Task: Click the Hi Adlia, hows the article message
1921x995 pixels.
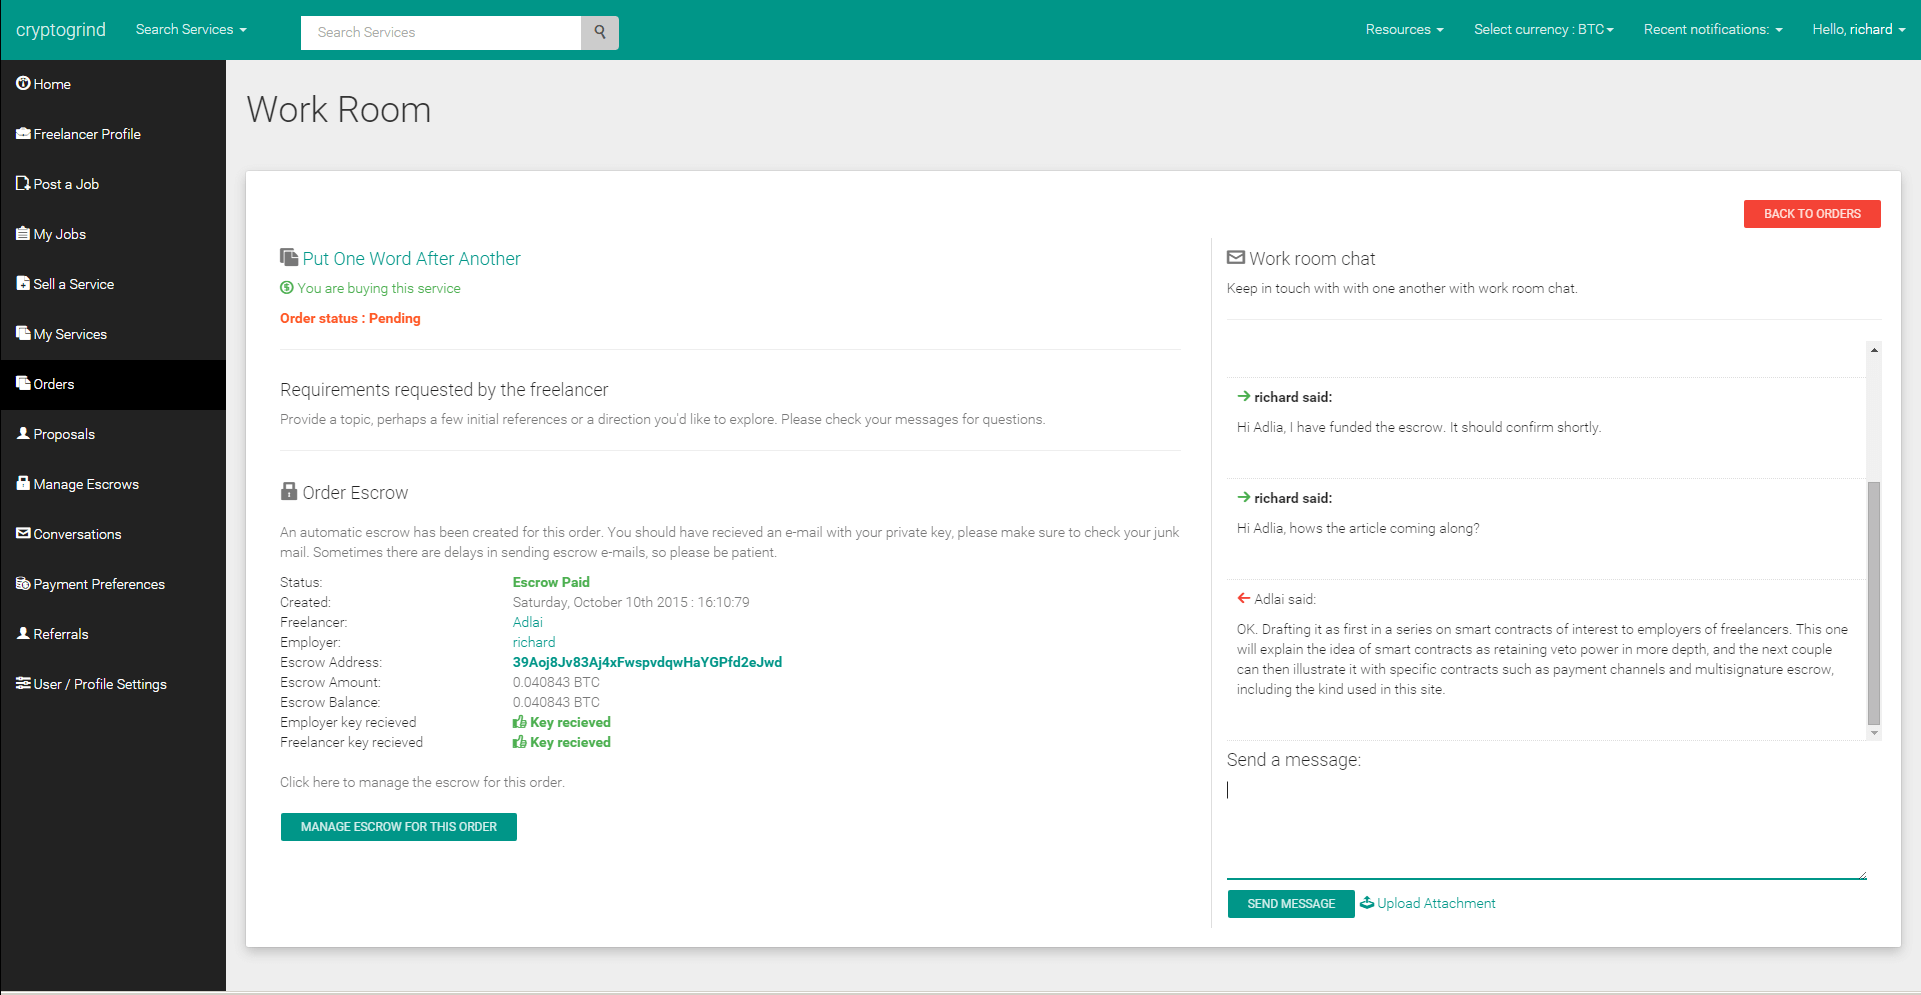Action: click(1358, 528)
